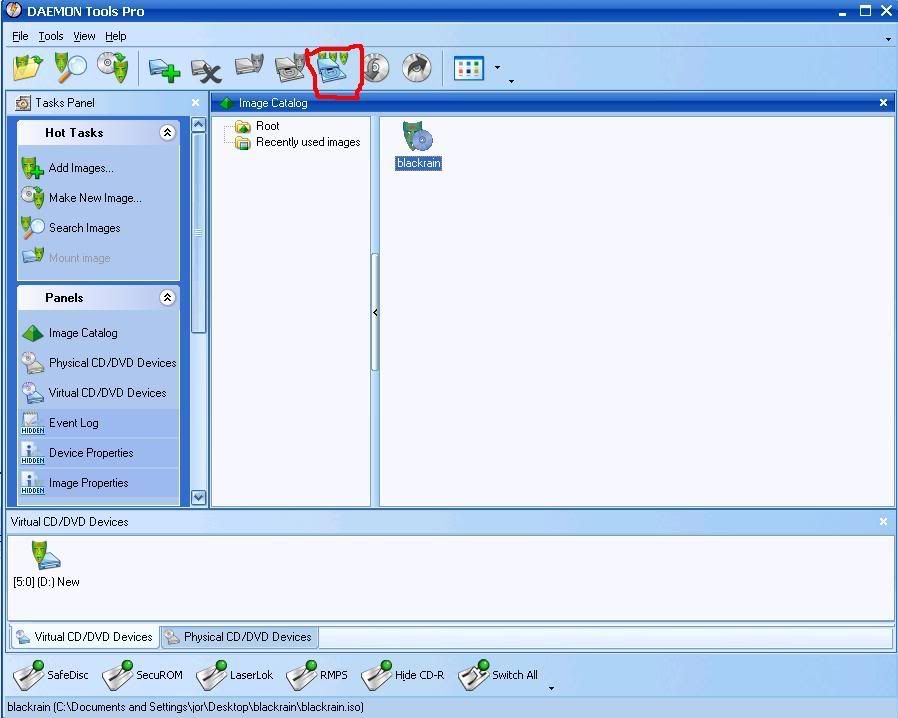The height and width of the screenshot is (718, 898).
Task: Open the Tools menu
Action: click(50, 36)
